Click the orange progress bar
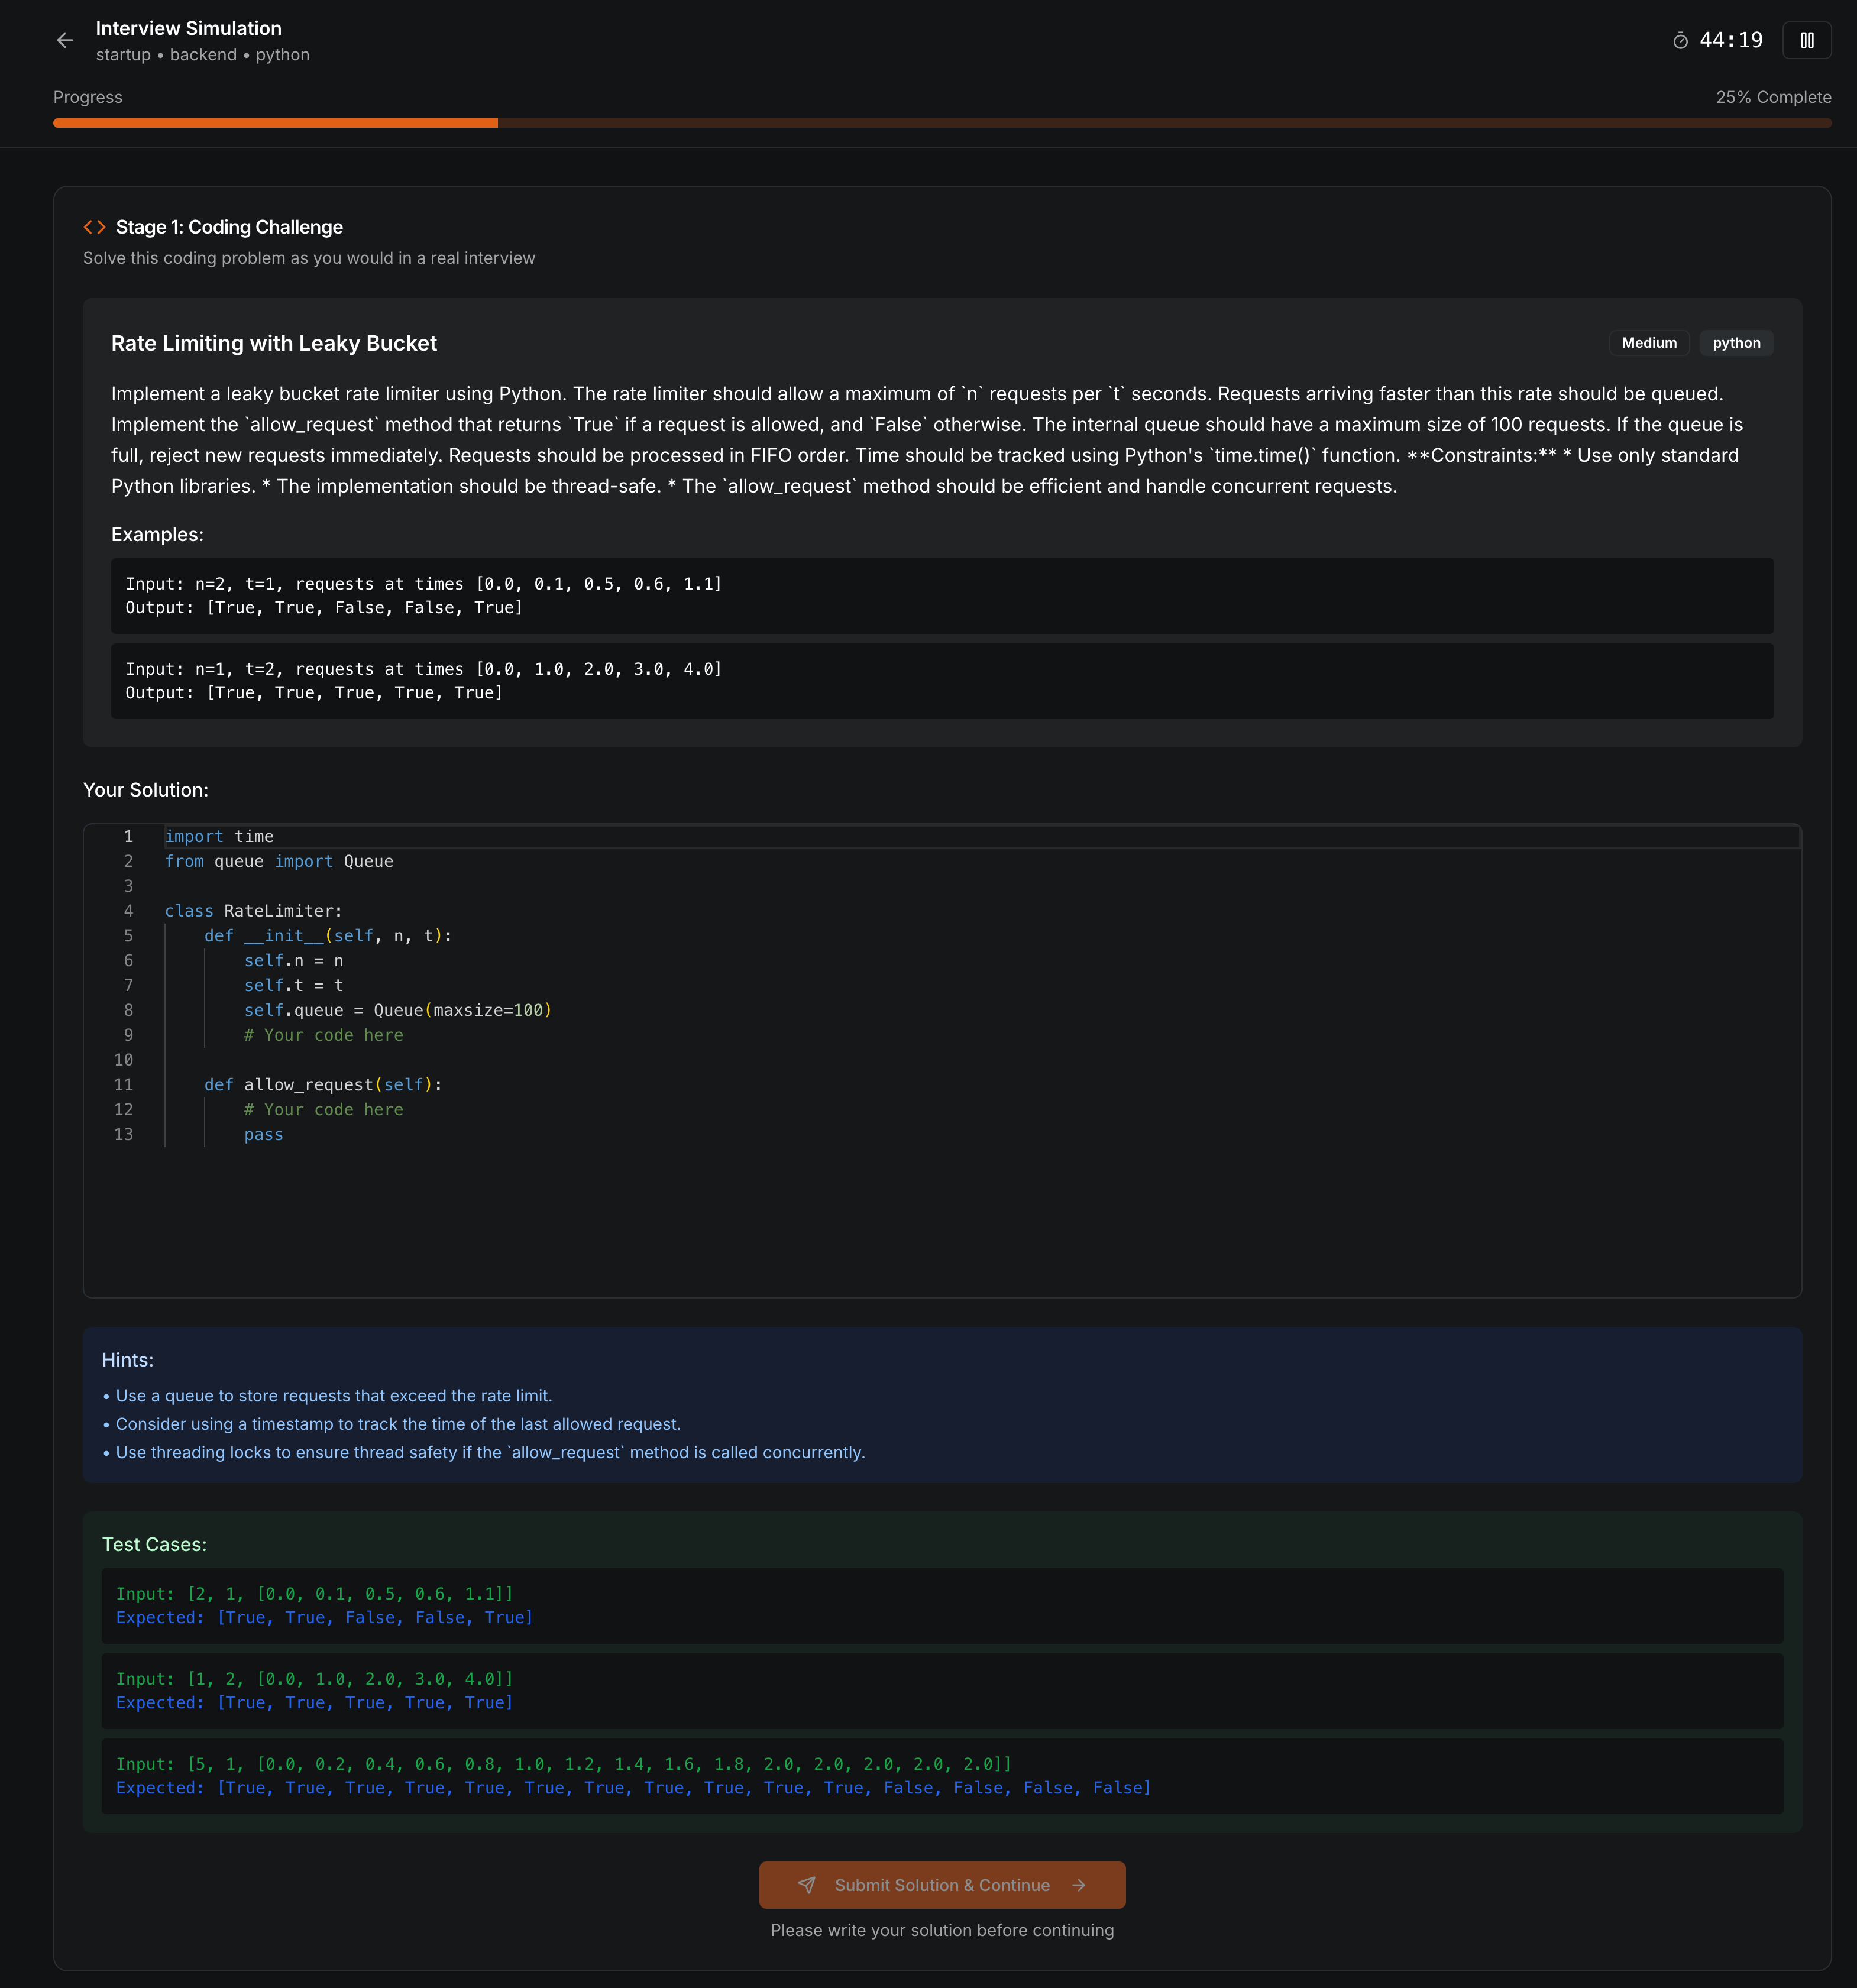The height and width of the screenshot is (1988, 1857). click(x=275, y=123)
